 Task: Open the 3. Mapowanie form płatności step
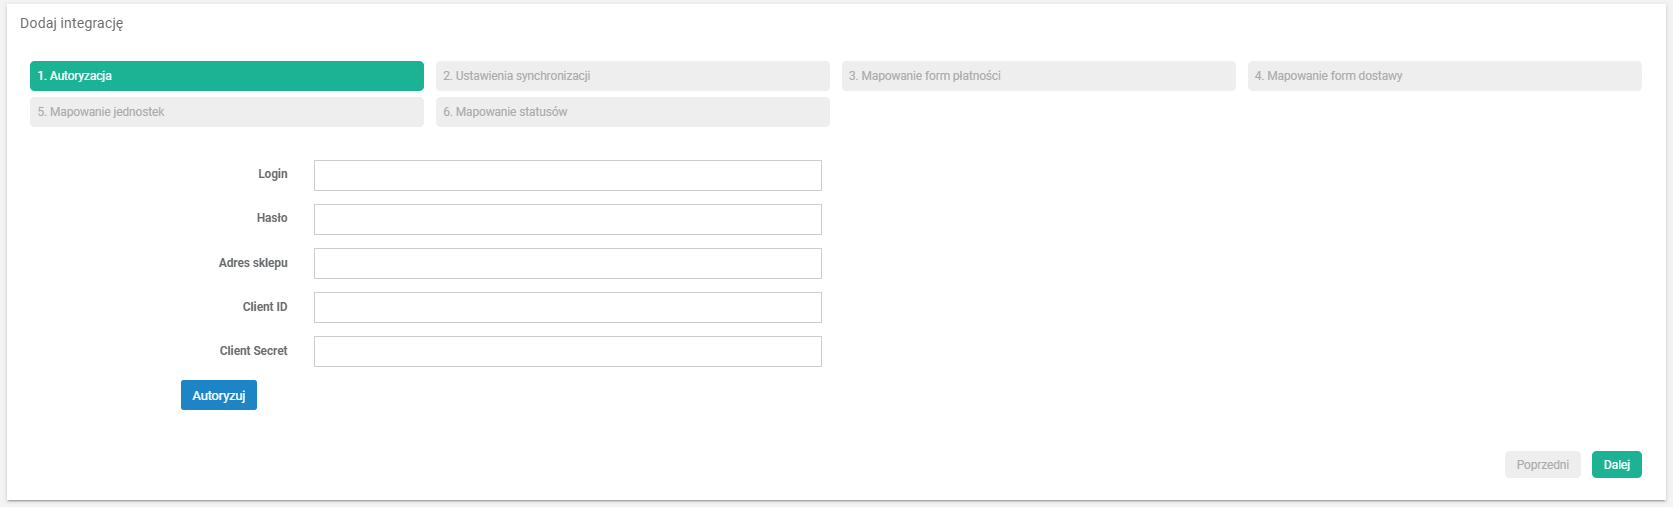(1038, 76)
